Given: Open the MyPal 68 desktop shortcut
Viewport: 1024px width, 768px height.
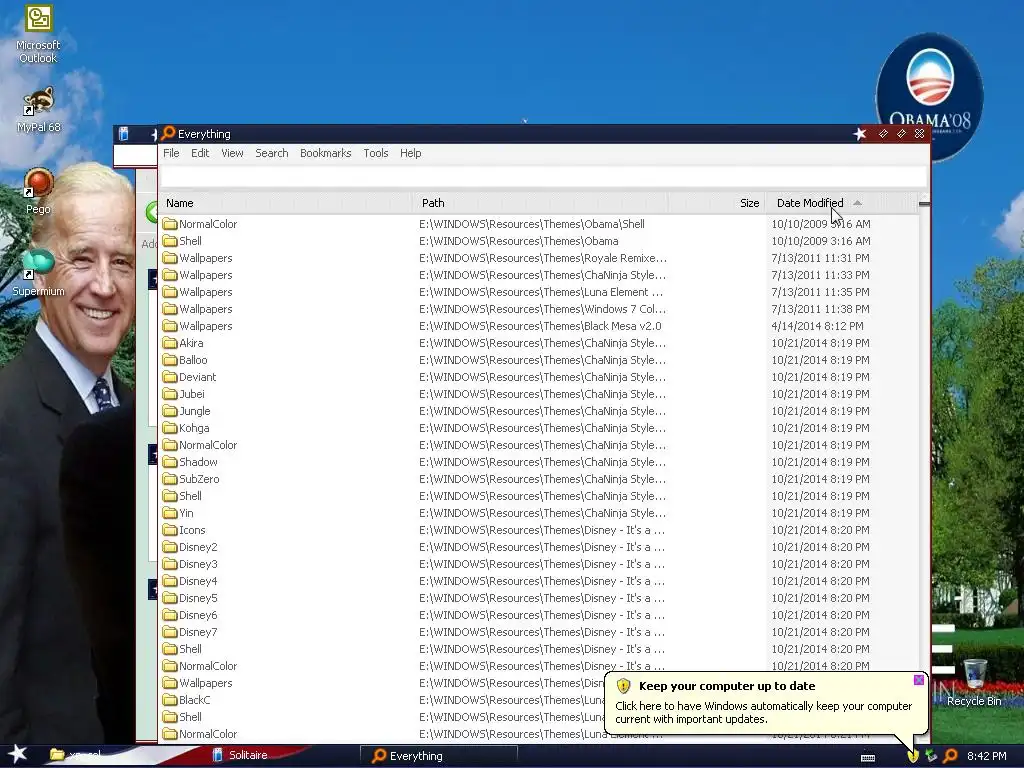Looking at the screenshot, I should click(x=38, y=110).
